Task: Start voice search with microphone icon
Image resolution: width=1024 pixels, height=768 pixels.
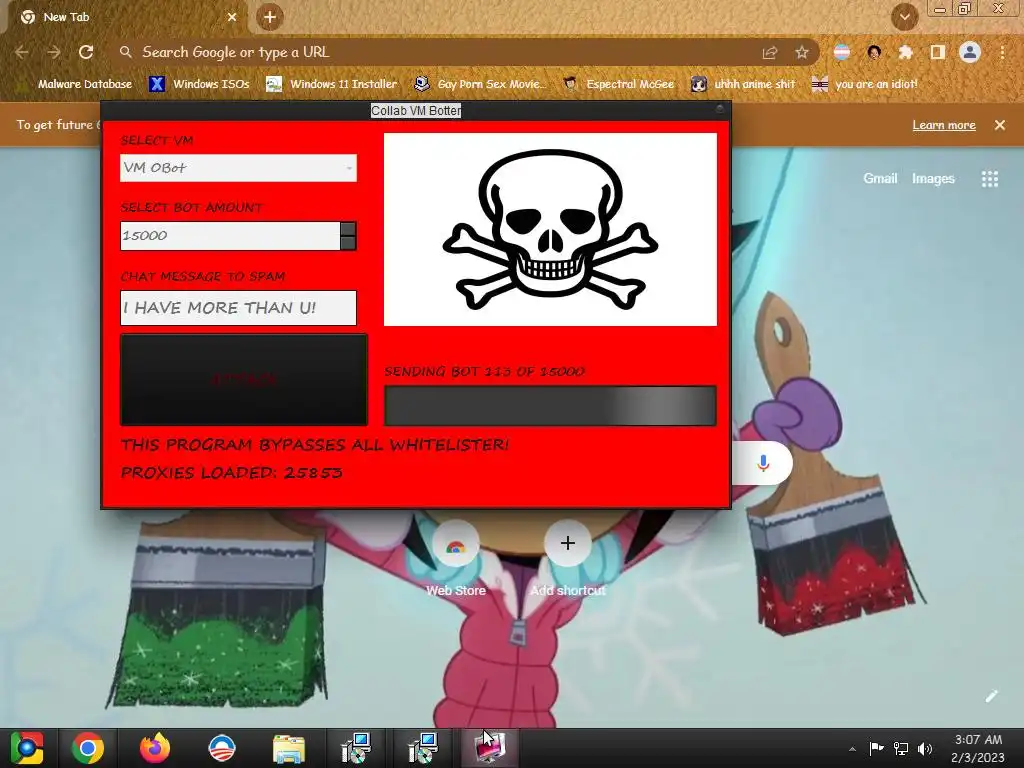Action: 763,464
